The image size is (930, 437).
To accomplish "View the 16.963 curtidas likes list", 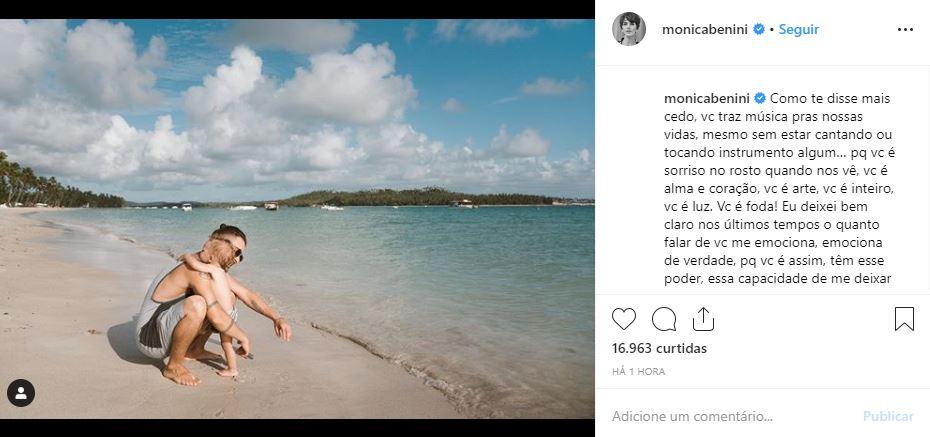I will 659,349.
